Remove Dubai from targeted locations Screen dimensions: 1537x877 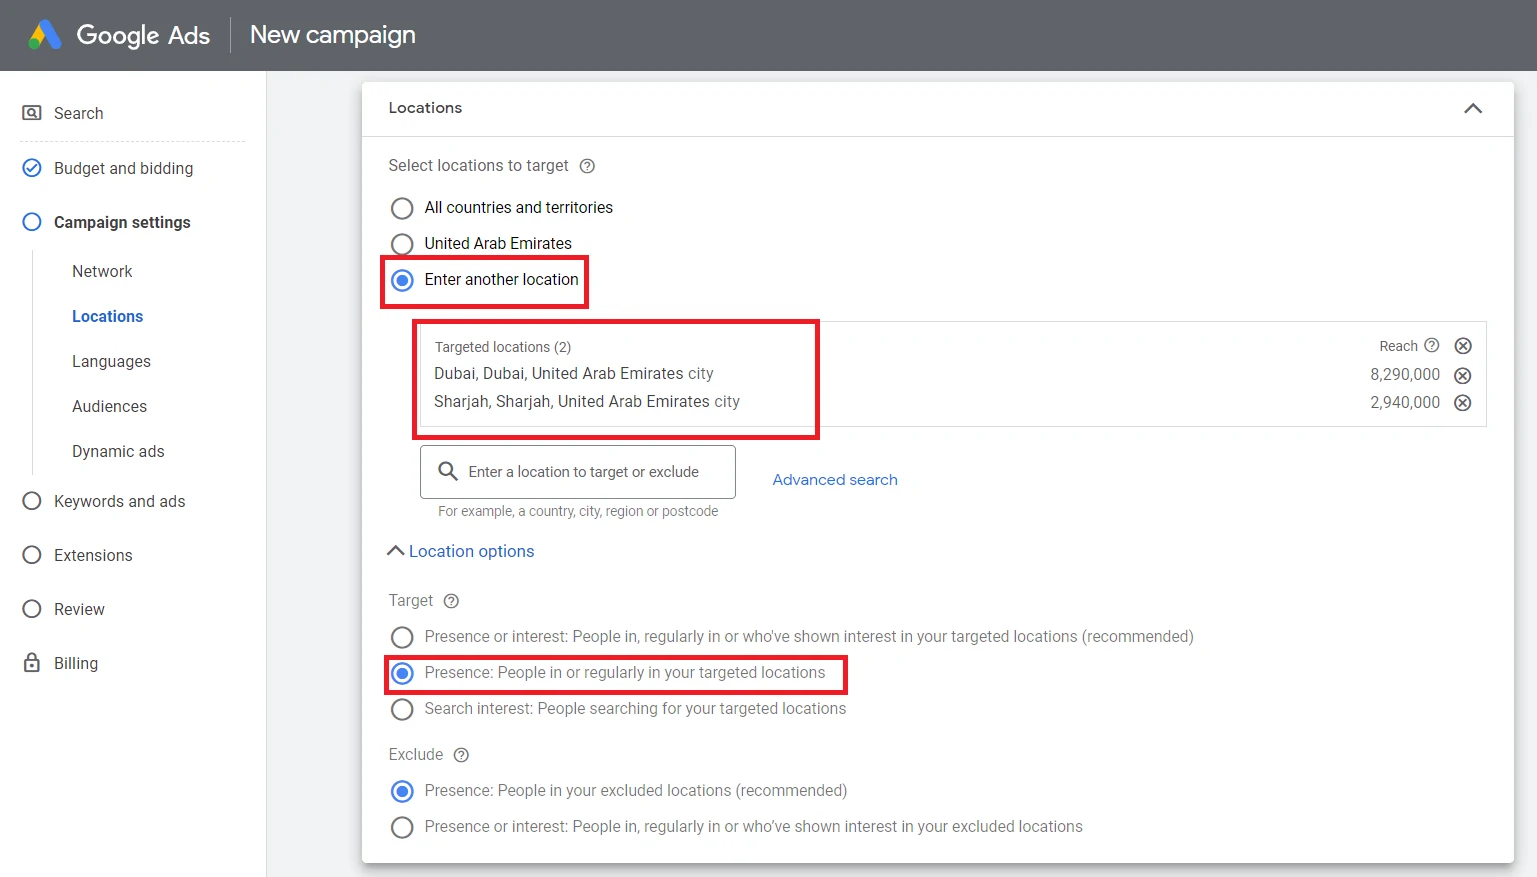(x=1463, y=376)
